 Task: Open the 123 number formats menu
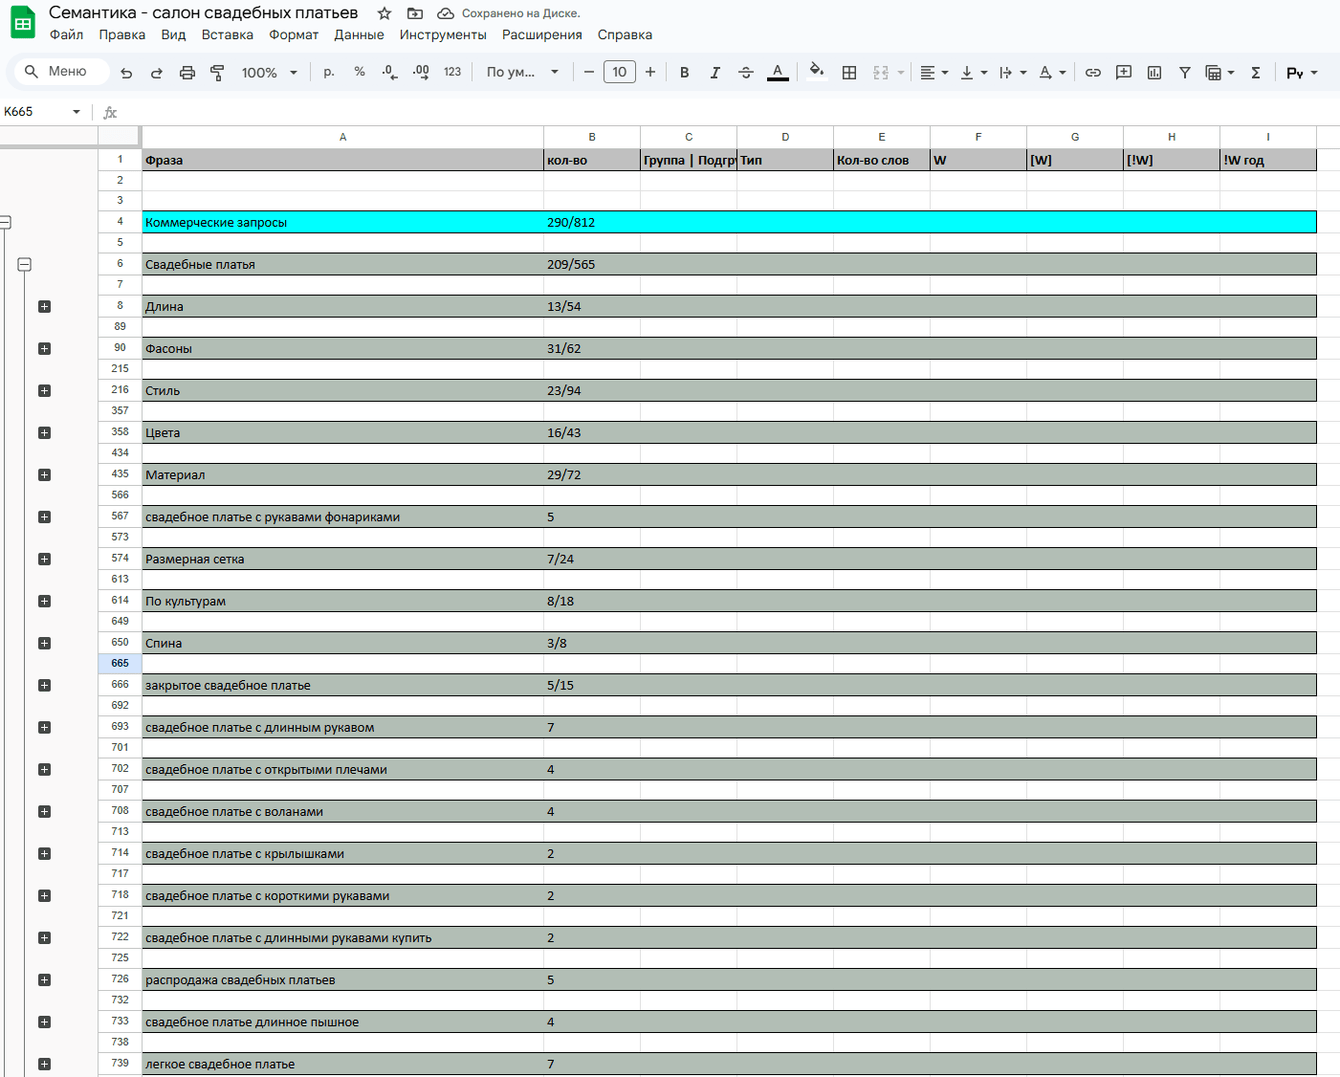(x=452, y=72)
